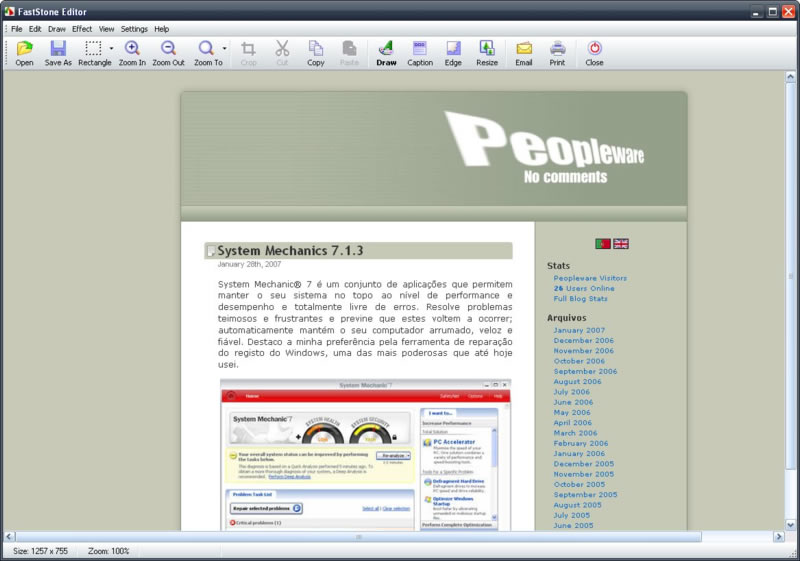Click the UK flag in the image
The height and width of the screenshot is (561, 800).
pos(621,244)
